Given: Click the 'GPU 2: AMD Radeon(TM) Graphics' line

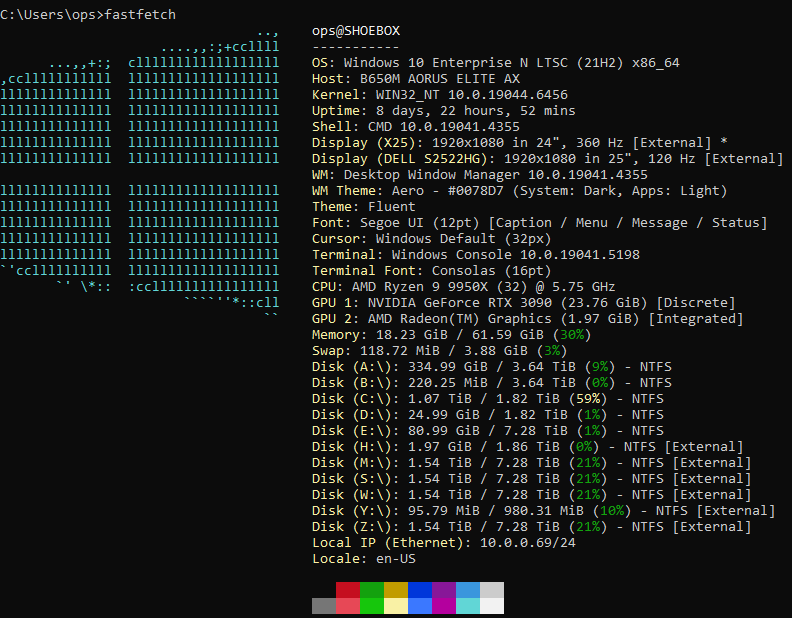Looking at the screenshot, I should [x=528, y=319].
